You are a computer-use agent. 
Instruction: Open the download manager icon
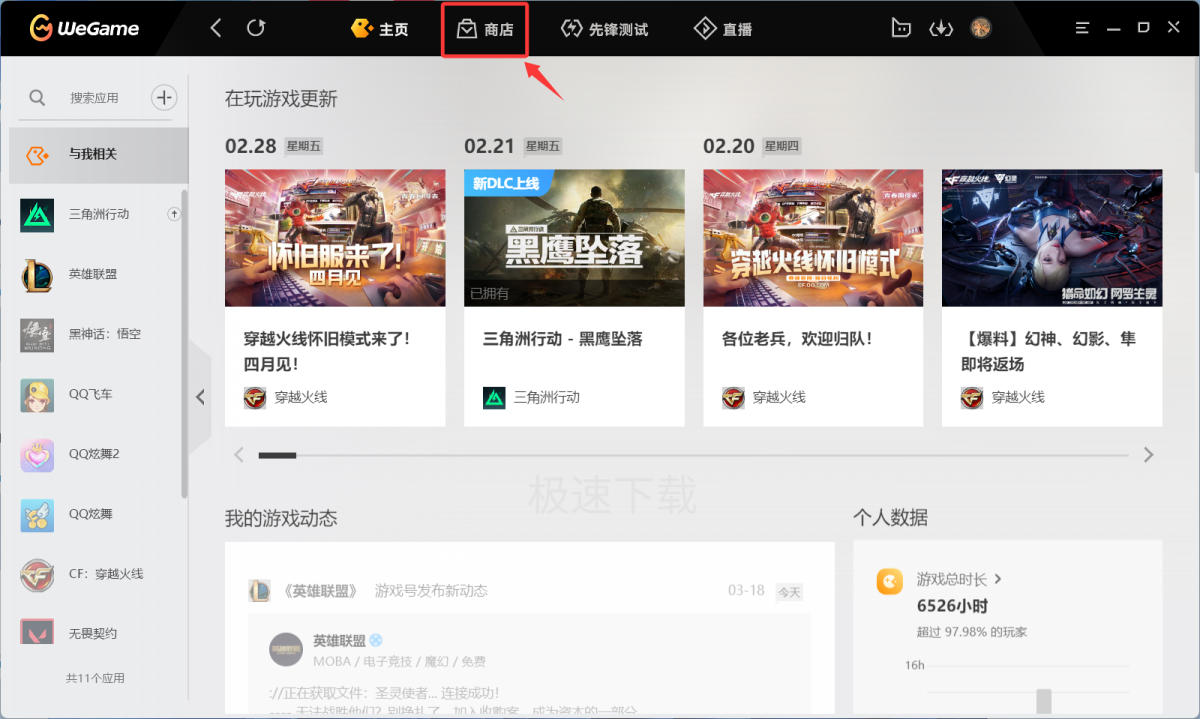click(x=941, y=28)
